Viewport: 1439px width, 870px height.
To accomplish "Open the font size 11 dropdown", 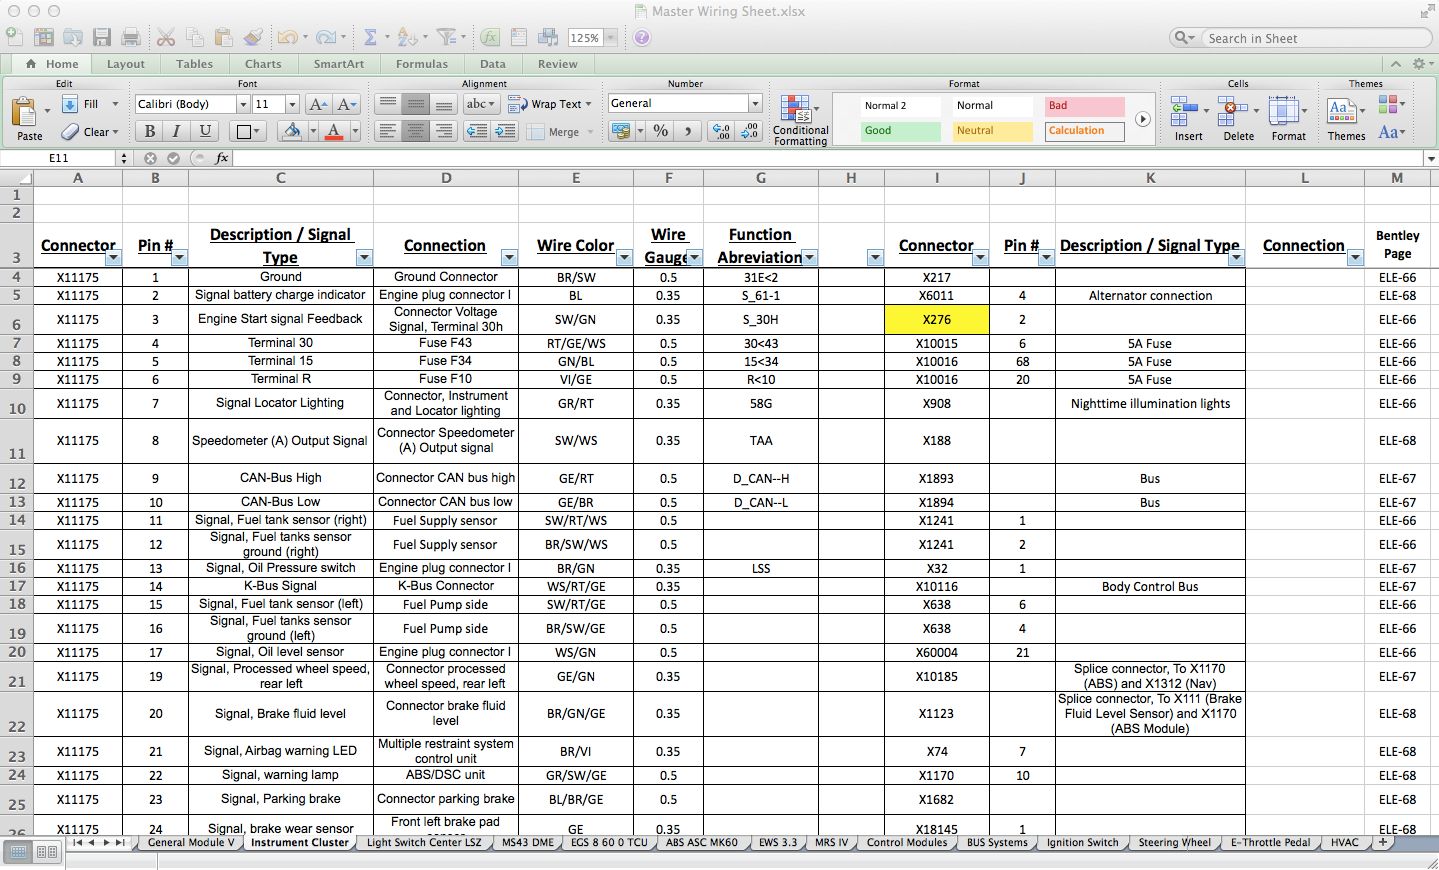I will pos(292,104).
